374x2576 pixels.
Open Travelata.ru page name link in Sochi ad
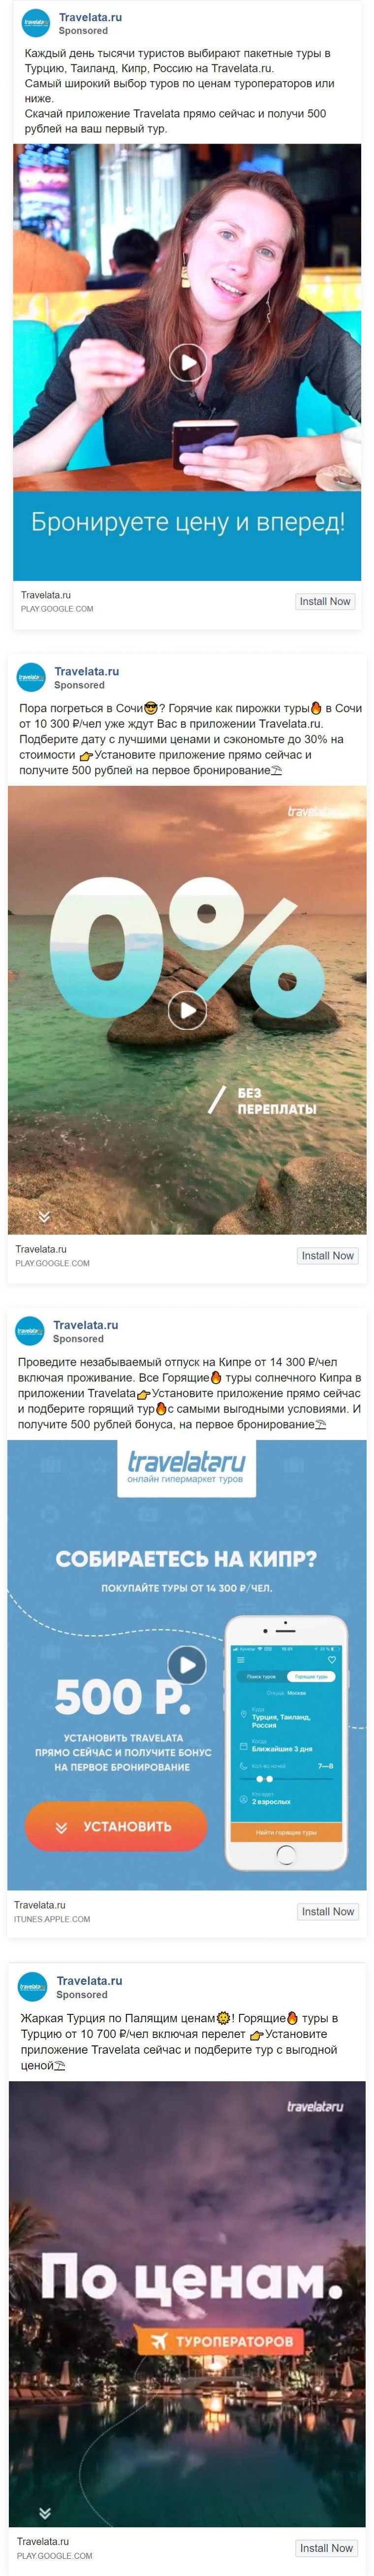[x=86, y=671]
